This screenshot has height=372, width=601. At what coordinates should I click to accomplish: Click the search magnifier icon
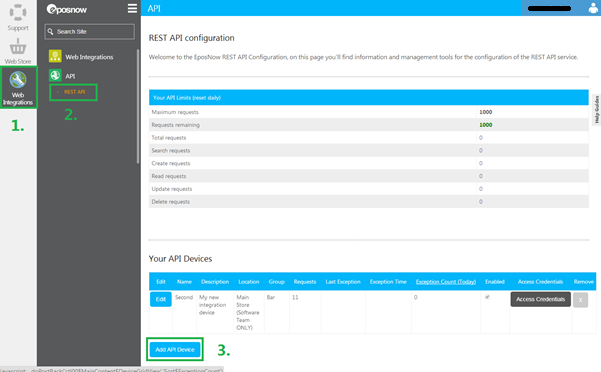[x=50, y=31]
